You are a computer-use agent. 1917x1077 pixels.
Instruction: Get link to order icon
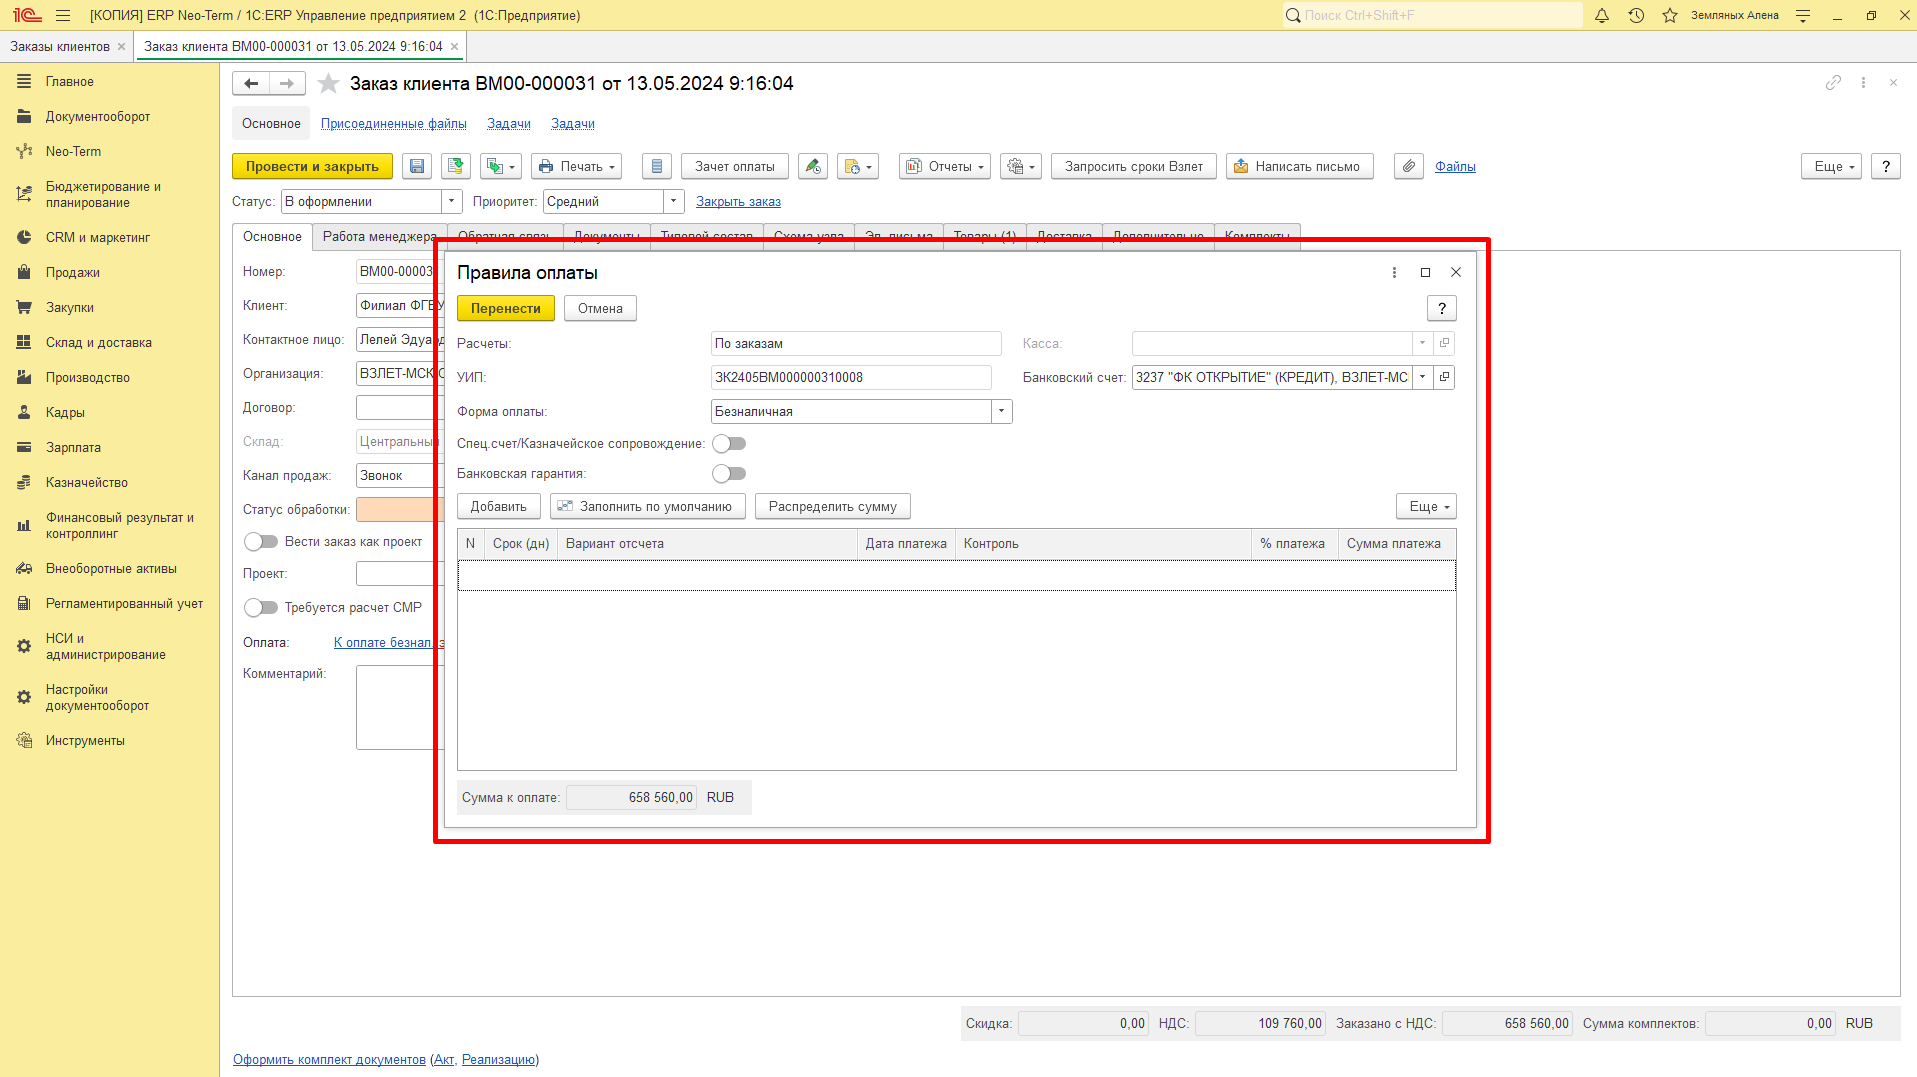(1833, 83)
